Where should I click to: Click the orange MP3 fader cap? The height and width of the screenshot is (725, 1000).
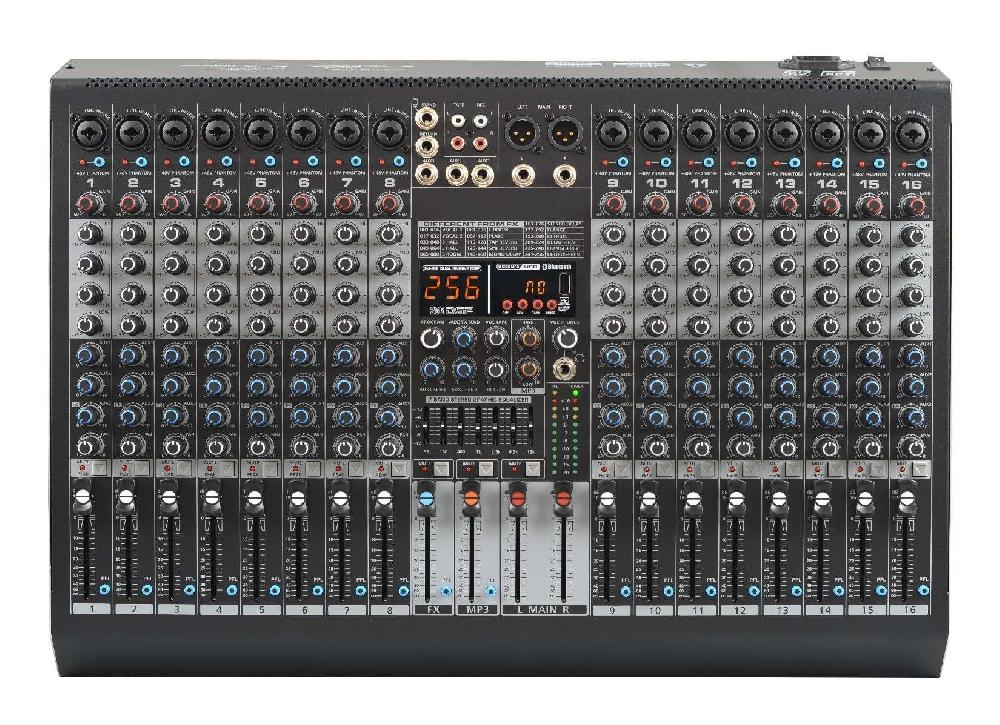pos(472,497)
